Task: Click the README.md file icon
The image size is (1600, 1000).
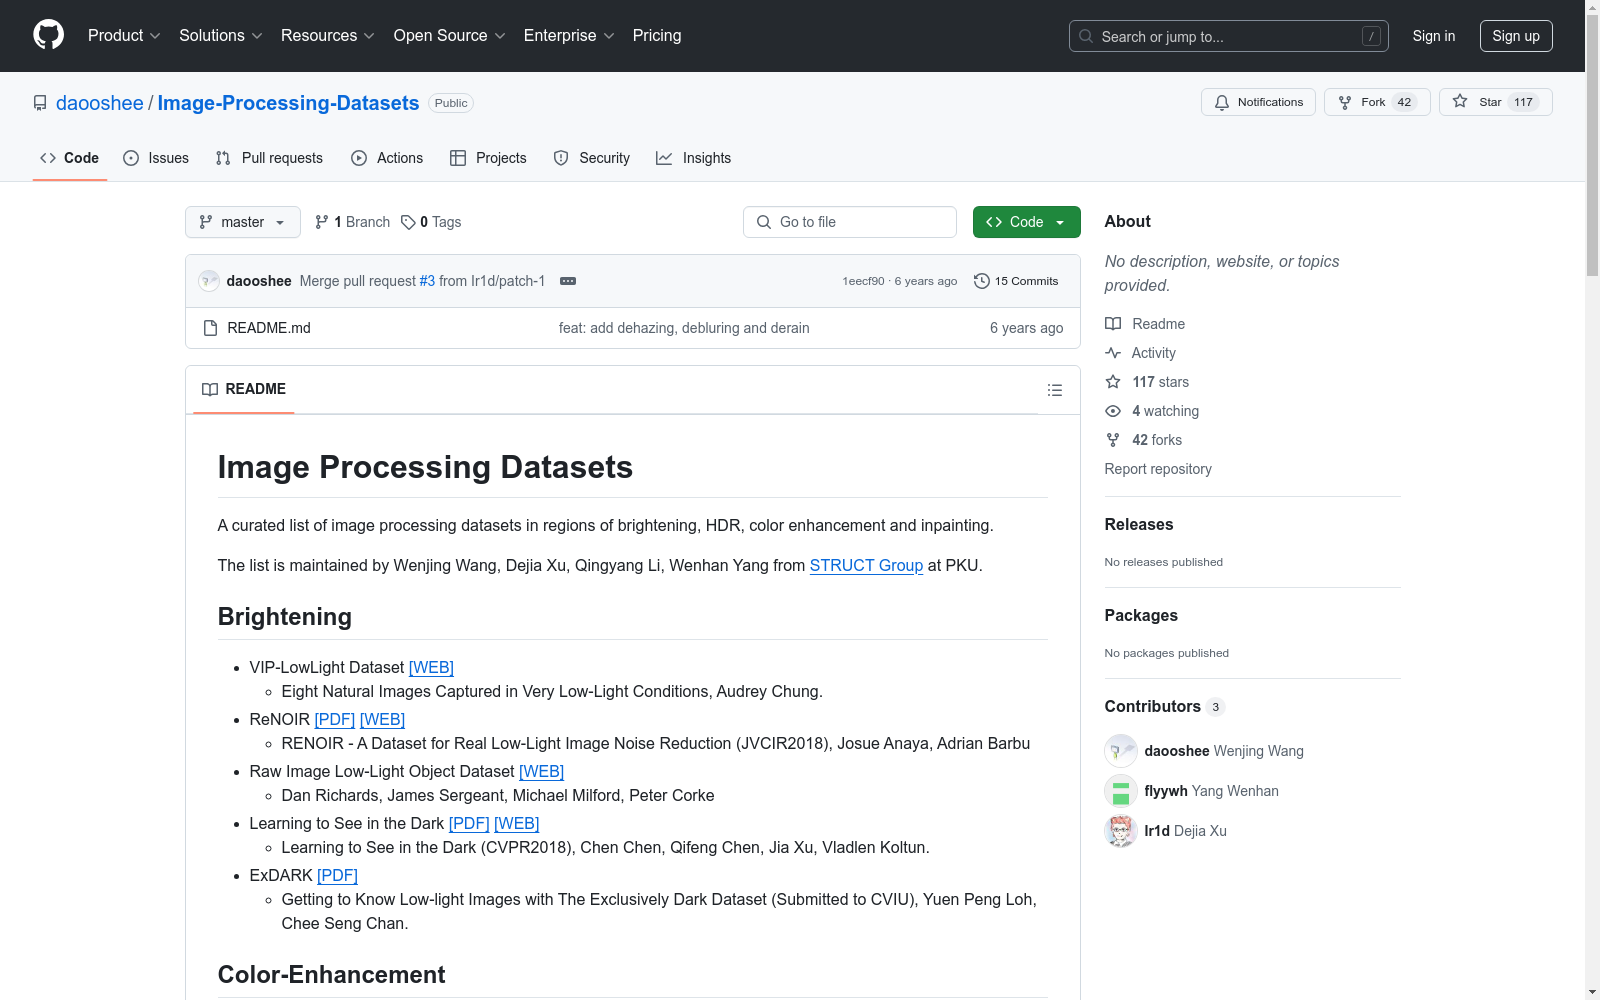Action: 210,328
